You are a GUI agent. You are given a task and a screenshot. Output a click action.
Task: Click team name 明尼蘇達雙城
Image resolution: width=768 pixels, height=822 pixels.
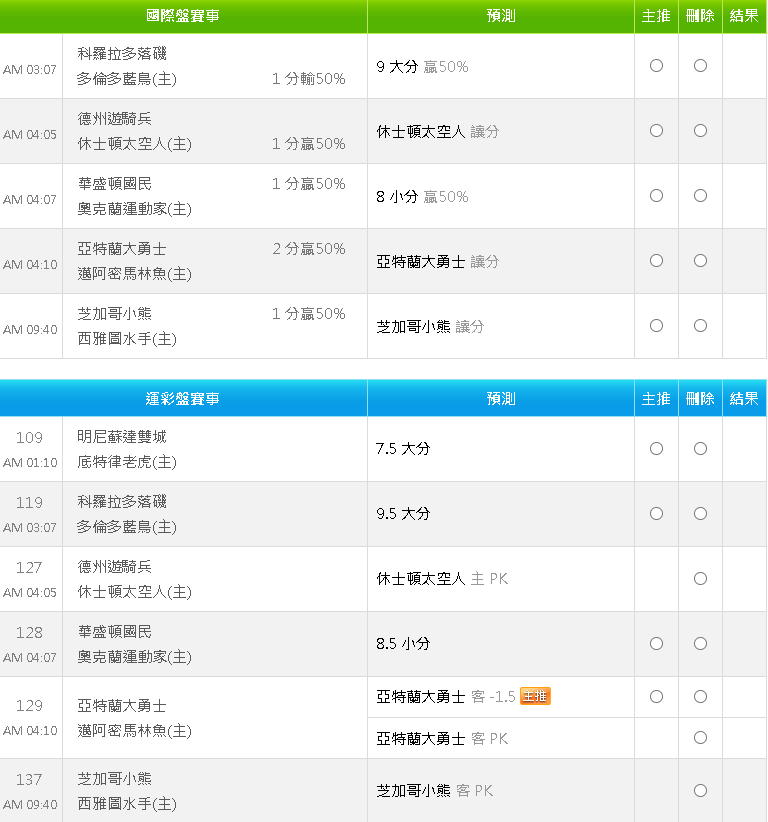coord(122,437)
